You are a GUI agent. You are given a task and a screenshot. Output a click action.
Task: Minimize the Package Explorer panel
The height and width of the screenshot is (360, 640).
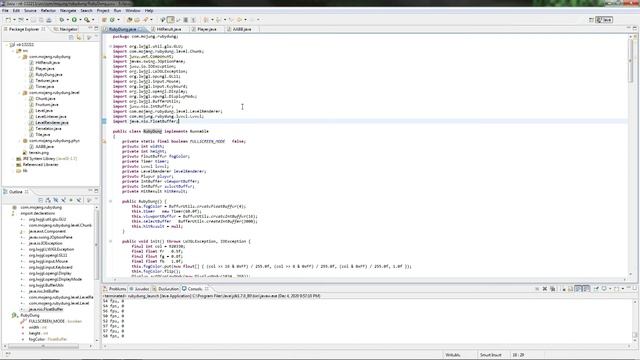(x=90, y=28)
